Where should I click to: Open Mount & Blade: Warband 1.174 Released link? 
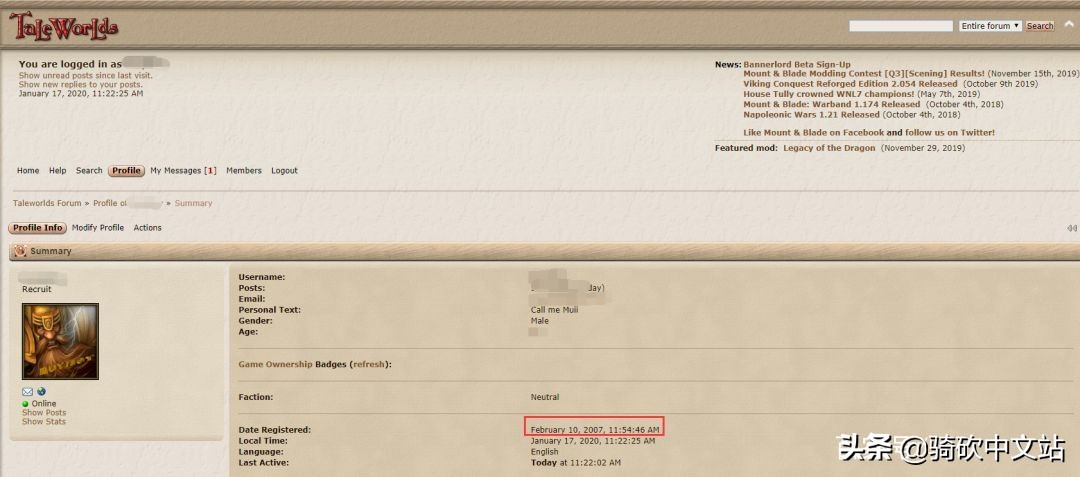click(x=831, y=105)
